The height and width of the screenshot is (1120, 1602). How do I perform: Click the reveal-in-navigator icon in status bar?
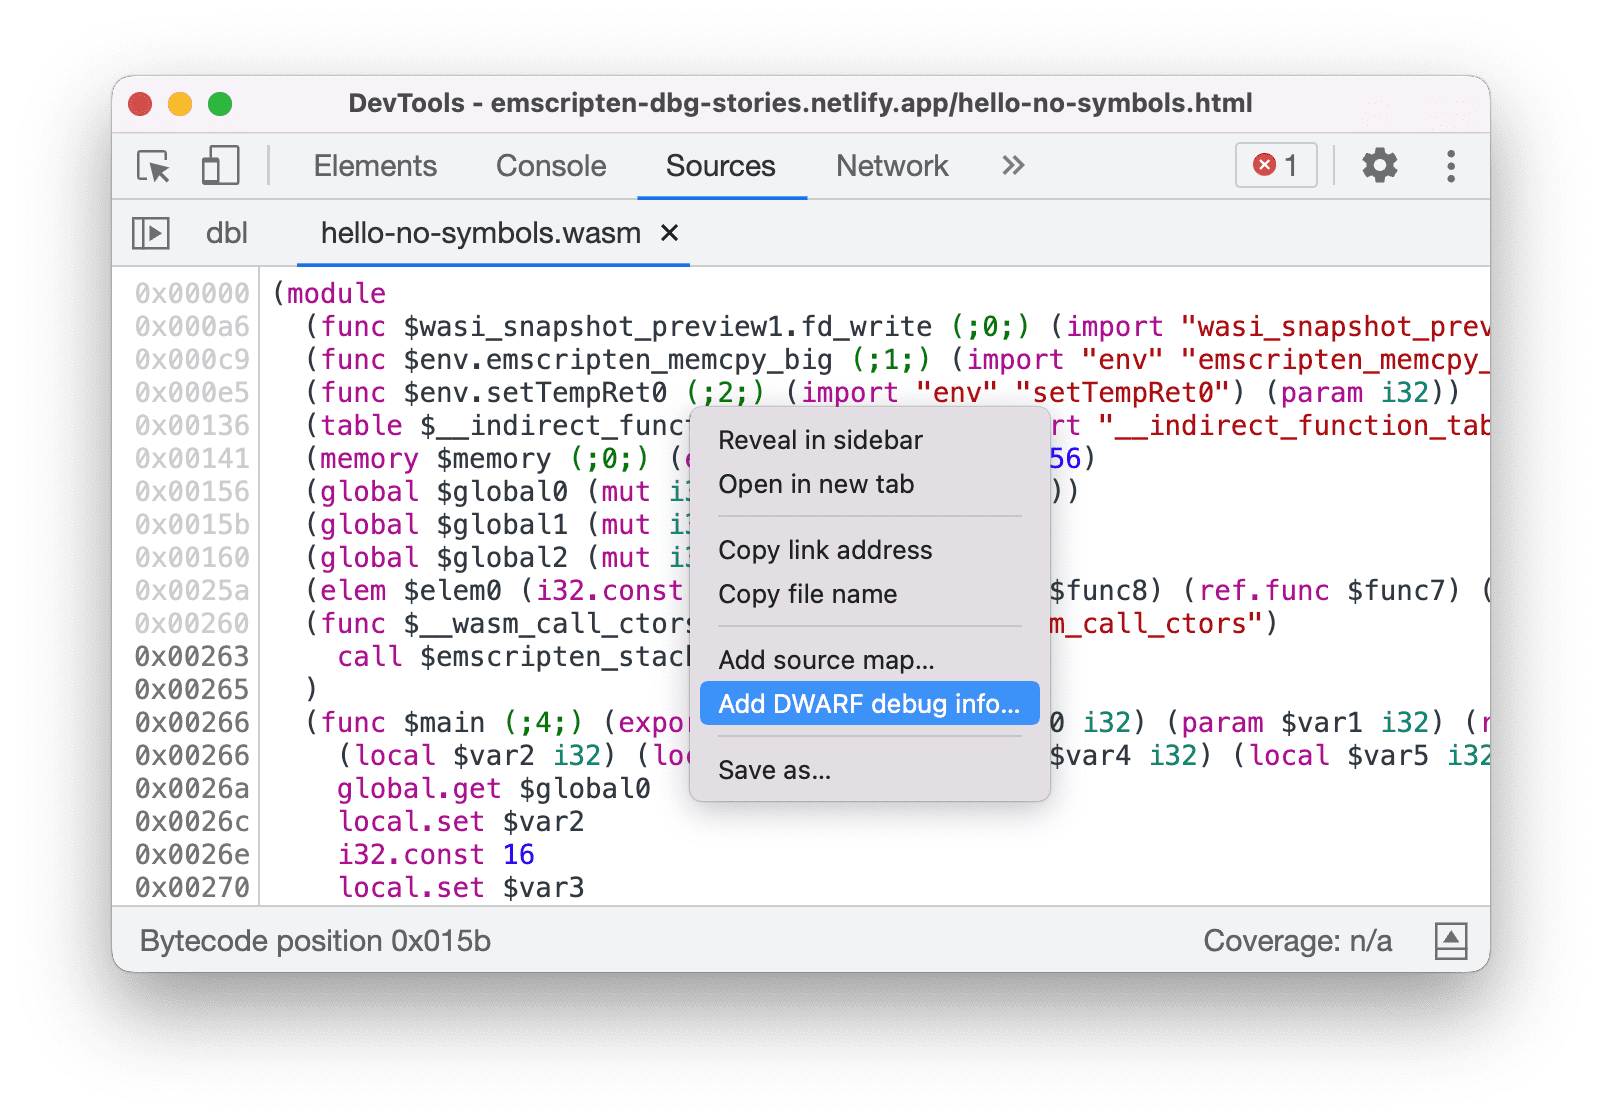1449,940
